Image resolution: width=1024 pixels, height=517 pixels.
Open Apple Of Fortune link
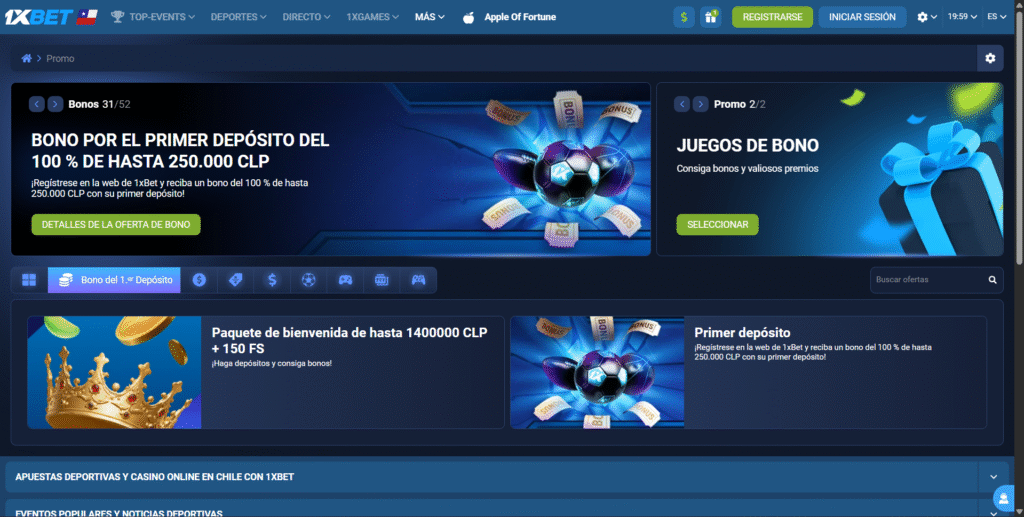[x=520, y=18]
